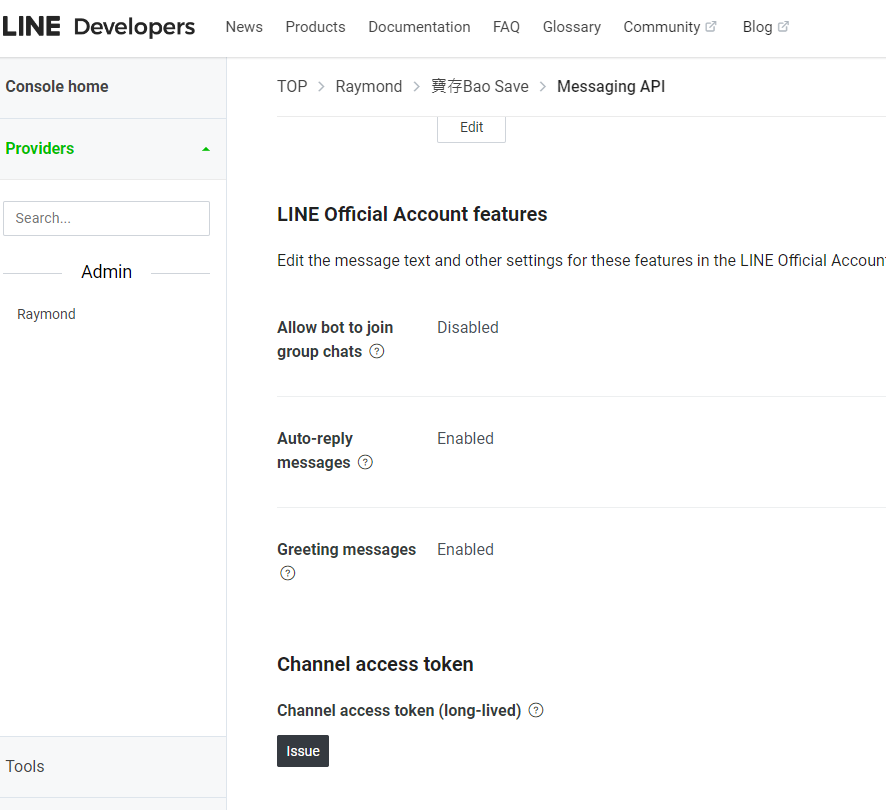Open the Glossary page

click(572, 27)
